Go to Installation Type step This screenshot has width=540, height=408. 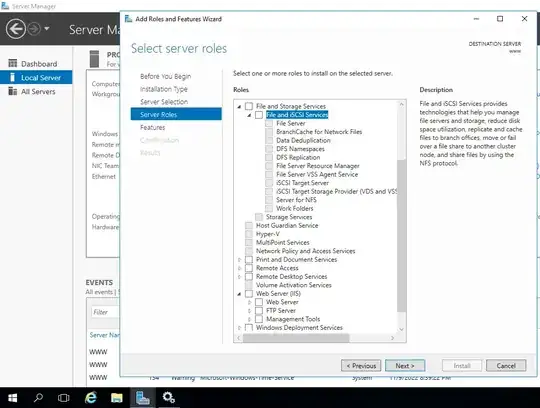click(164, 89)
